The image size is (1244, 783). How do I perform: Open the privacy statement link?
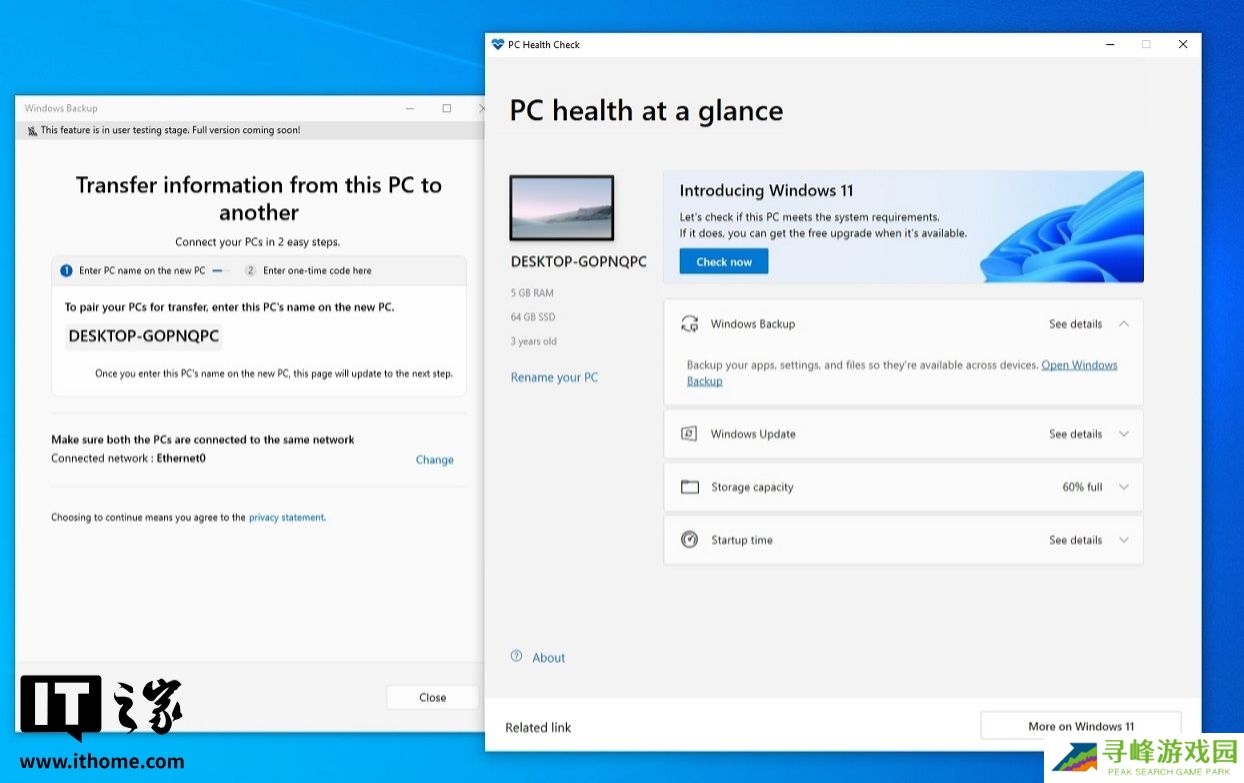(x=286, y=518)
